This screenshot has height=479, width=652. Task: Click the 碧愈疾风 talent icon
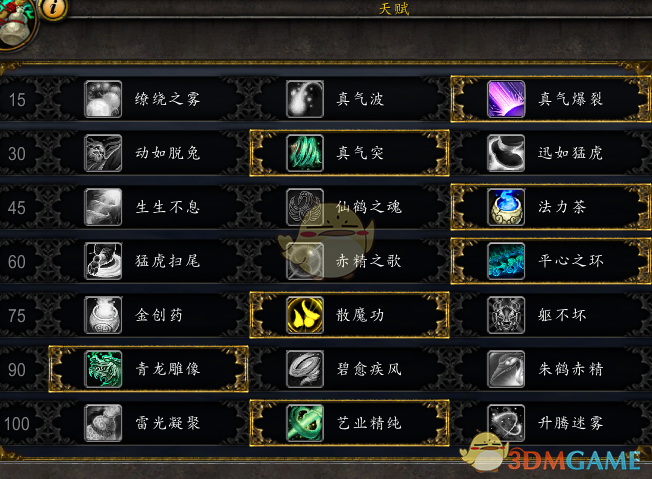(305, 369)
